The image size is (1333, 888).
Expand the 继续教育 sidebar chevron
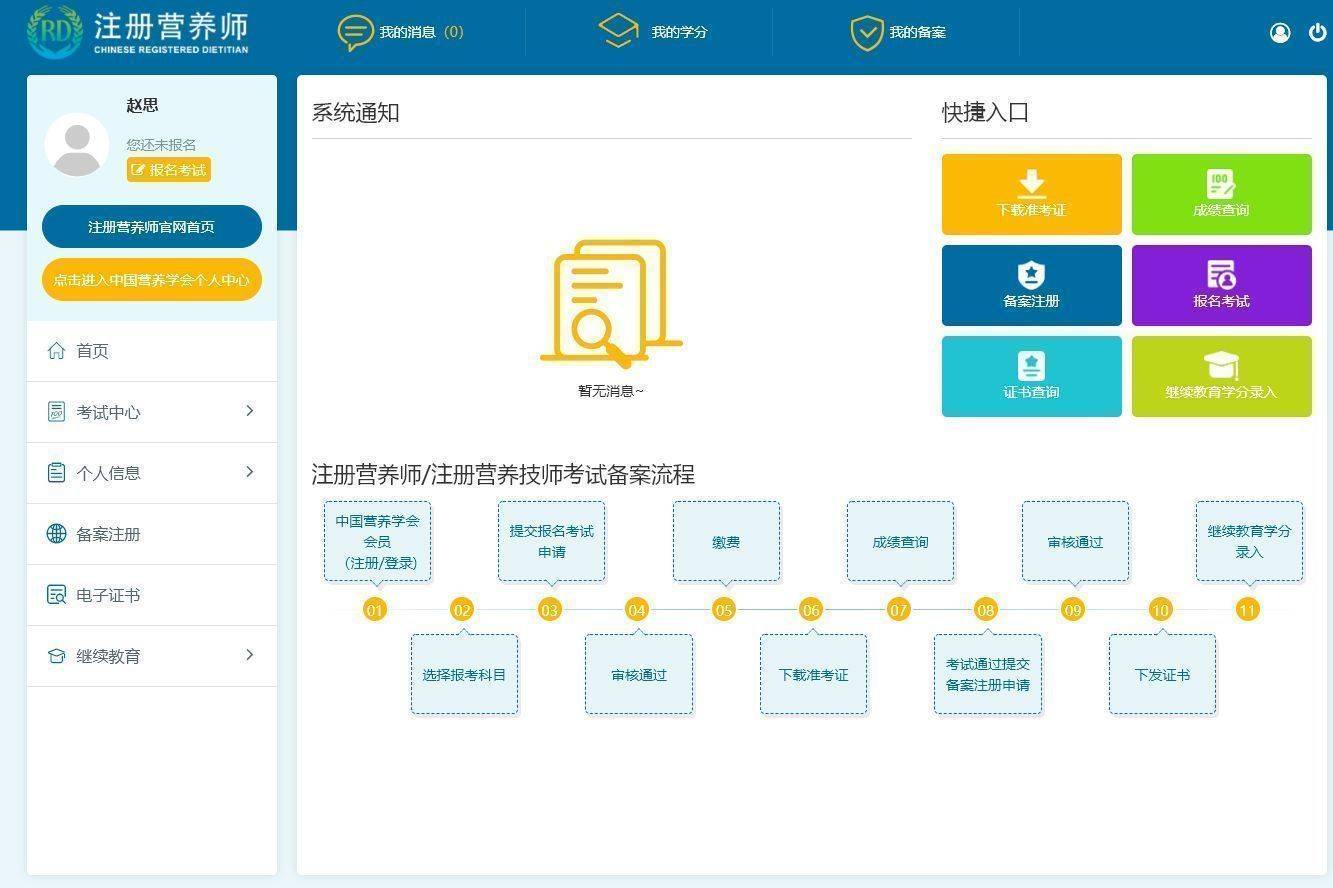250,655
